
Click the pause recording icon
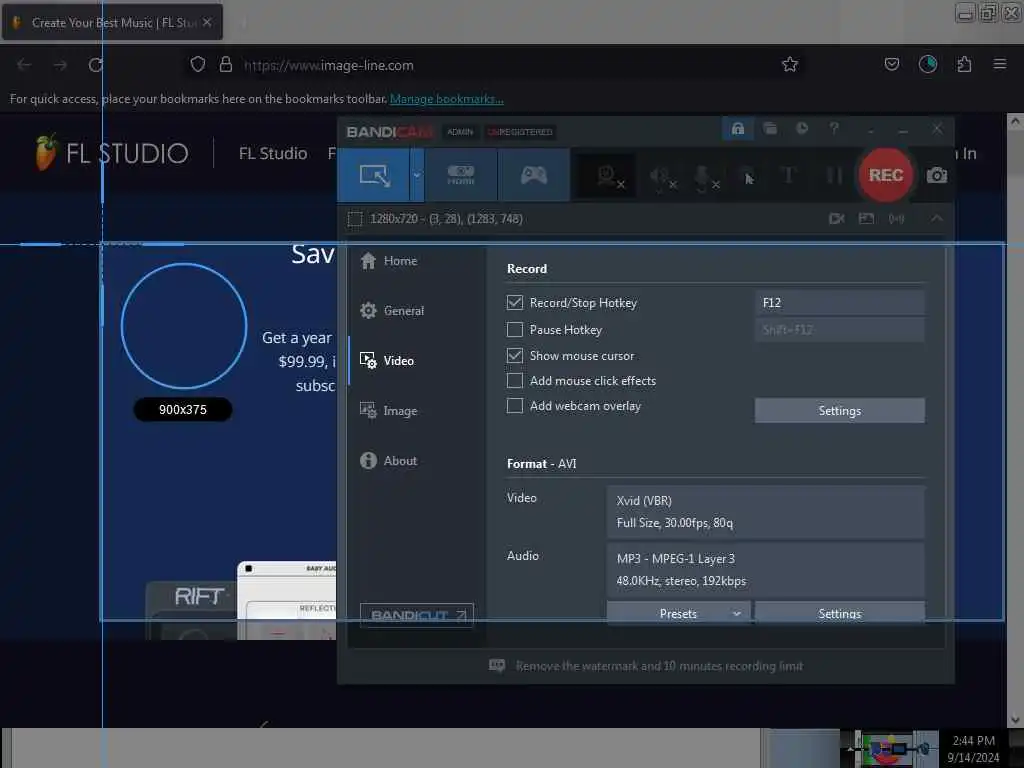[x=834, y=175]
